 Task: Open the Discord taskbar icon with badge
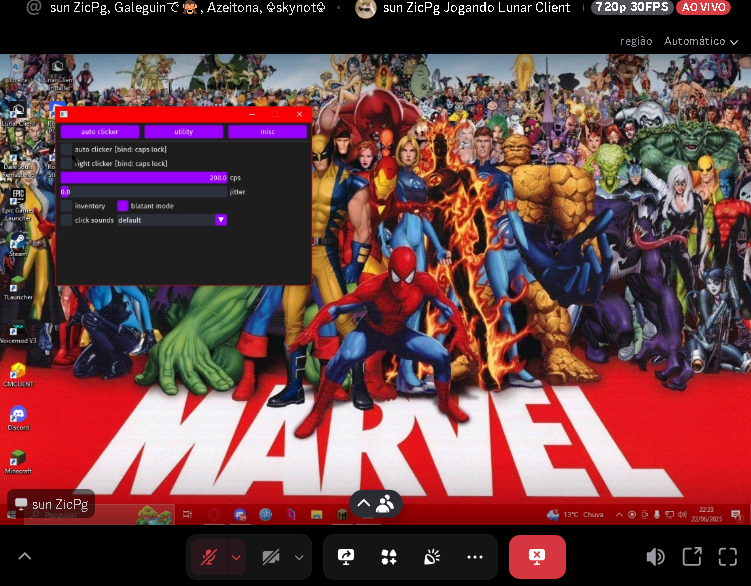[240, 515]
